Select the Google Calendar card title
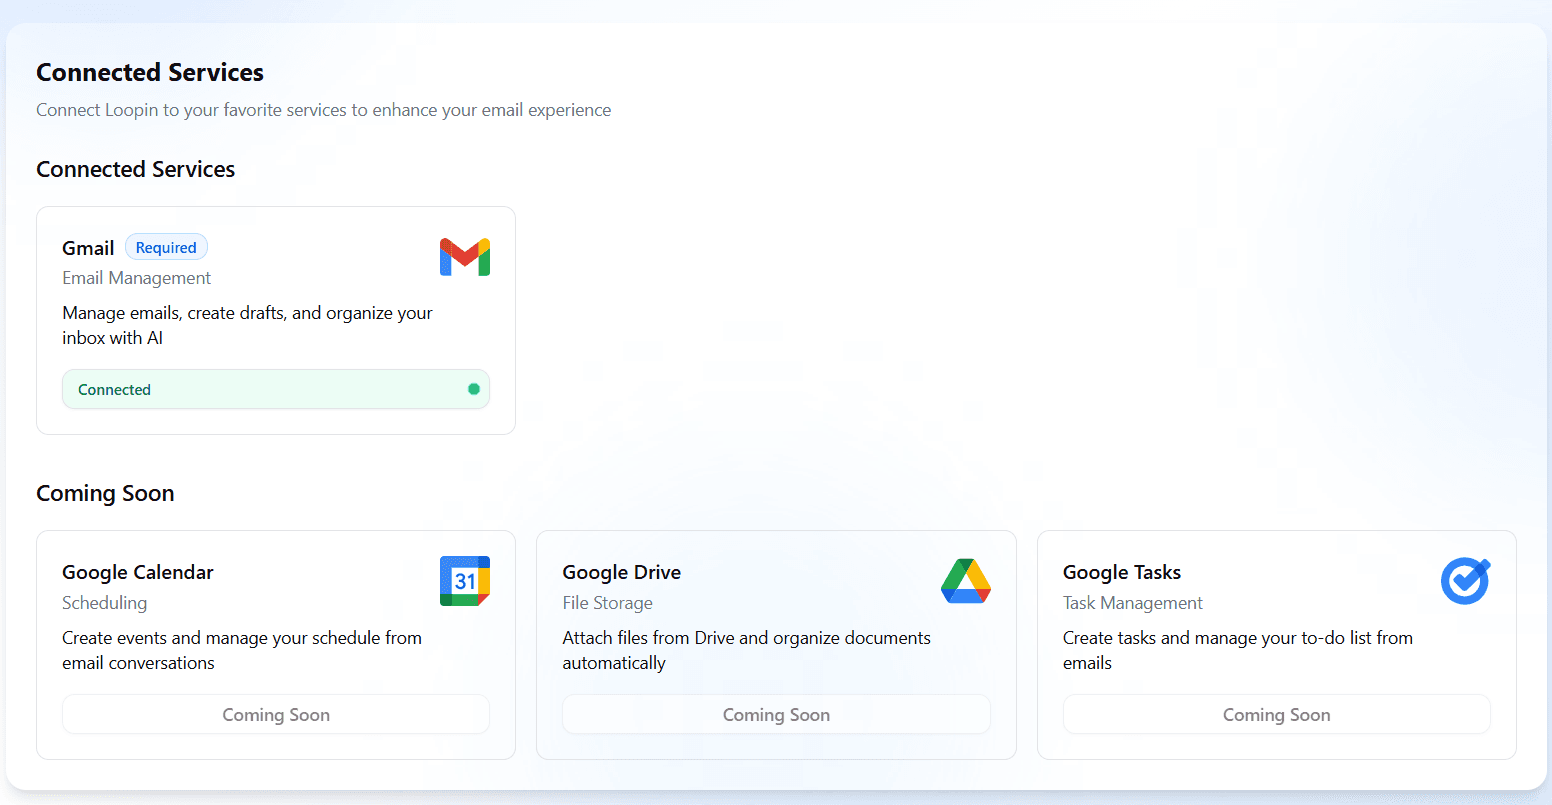1552x805 pixels. [138, 572]
